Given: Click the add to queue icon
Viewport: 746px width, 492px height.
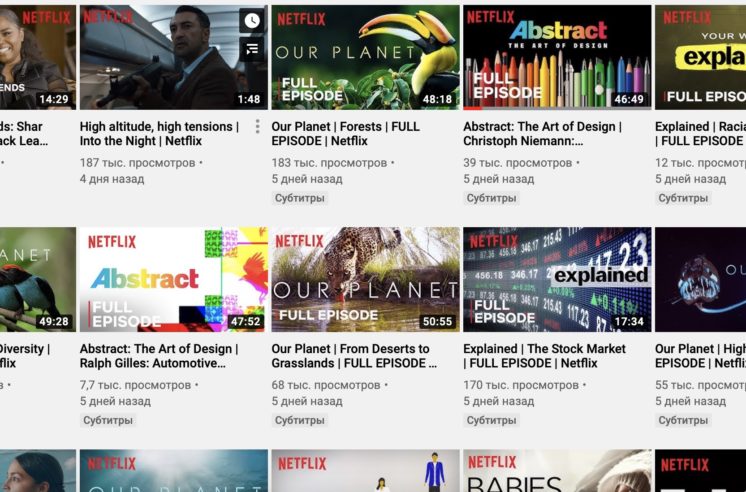Looking at the screenshot, I should (x=252, y=48).
